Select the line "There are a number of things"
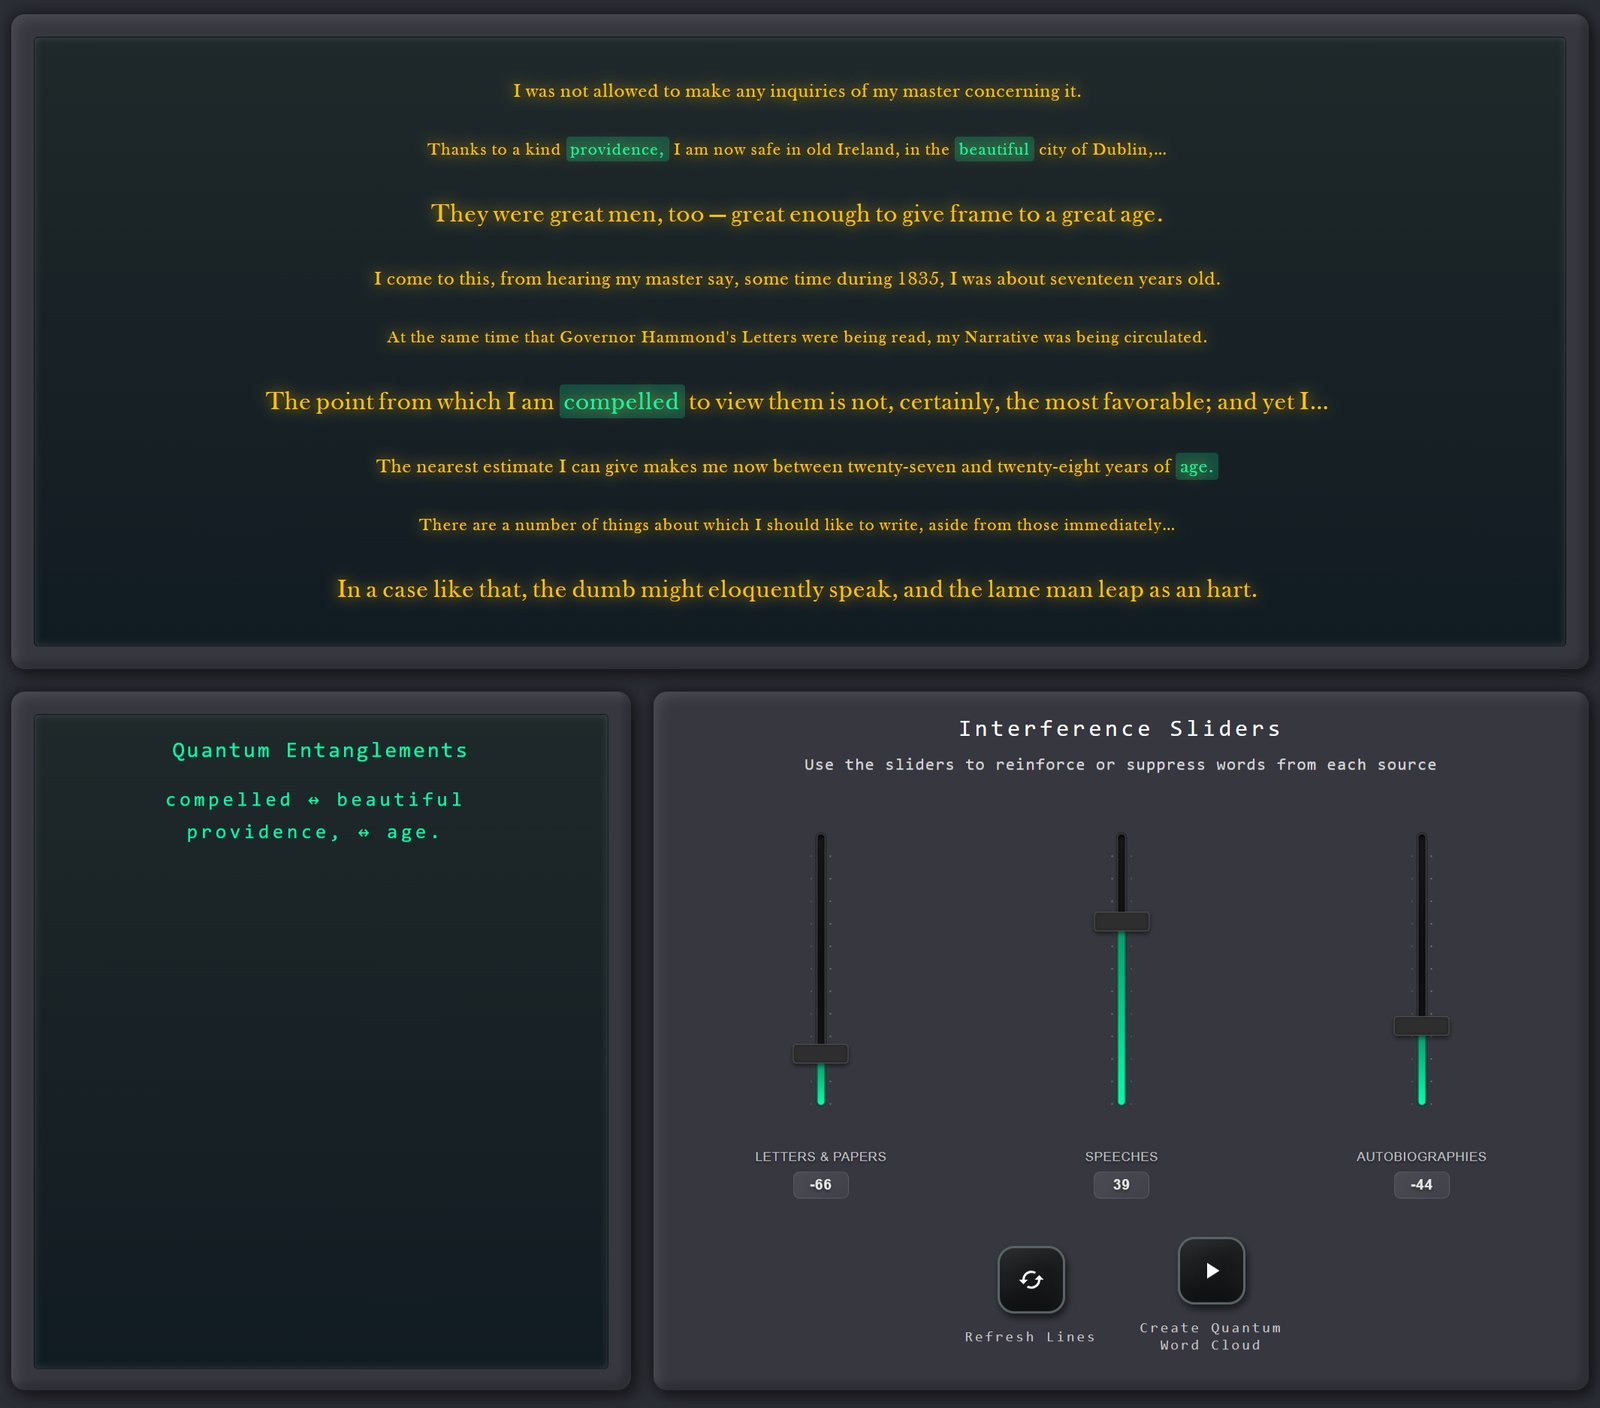 tap(797, 525)
